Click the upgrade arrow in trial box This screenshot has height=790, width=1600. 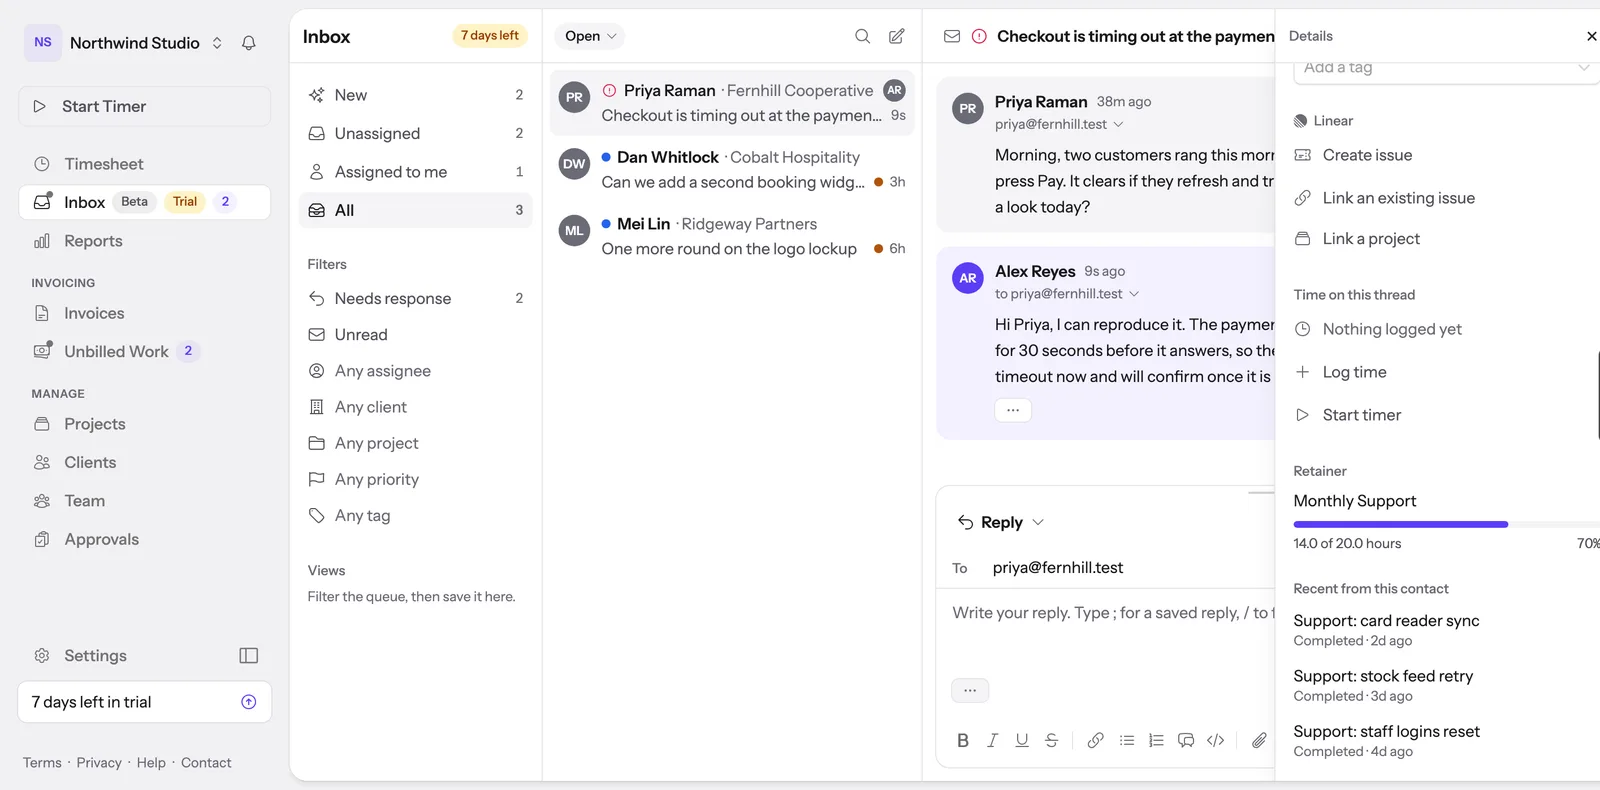tap(249, 702)
